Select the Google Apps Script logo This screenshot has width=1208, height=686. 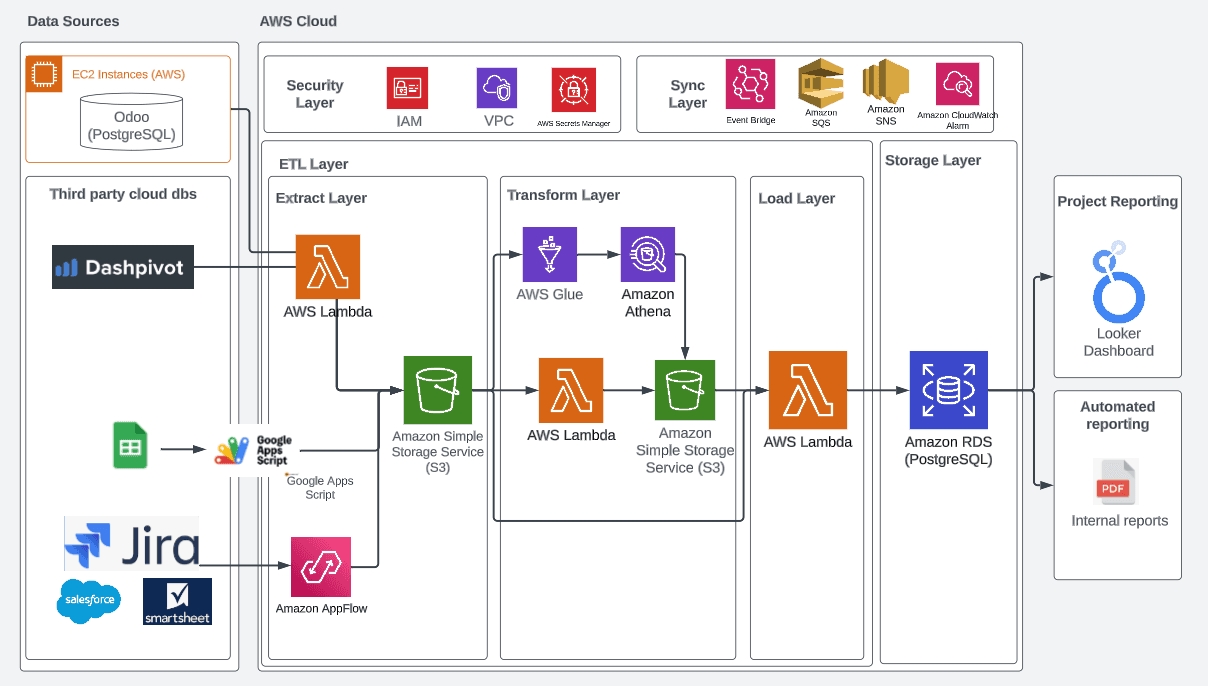coord(253,449)
